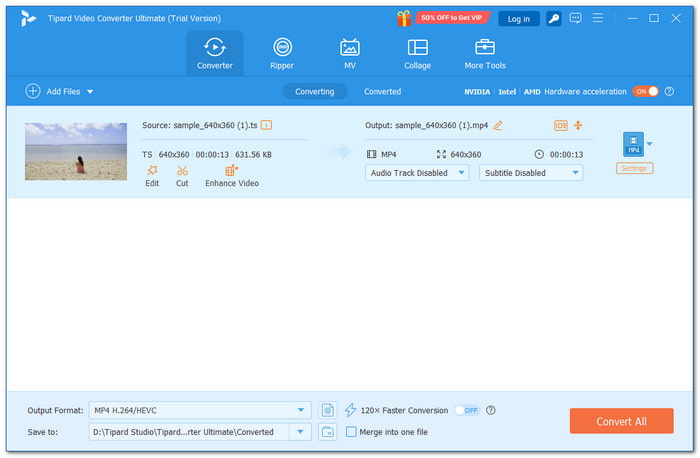Click the output resolution 640x360 icon
The image size is (700, 458).
pos(441,154)
